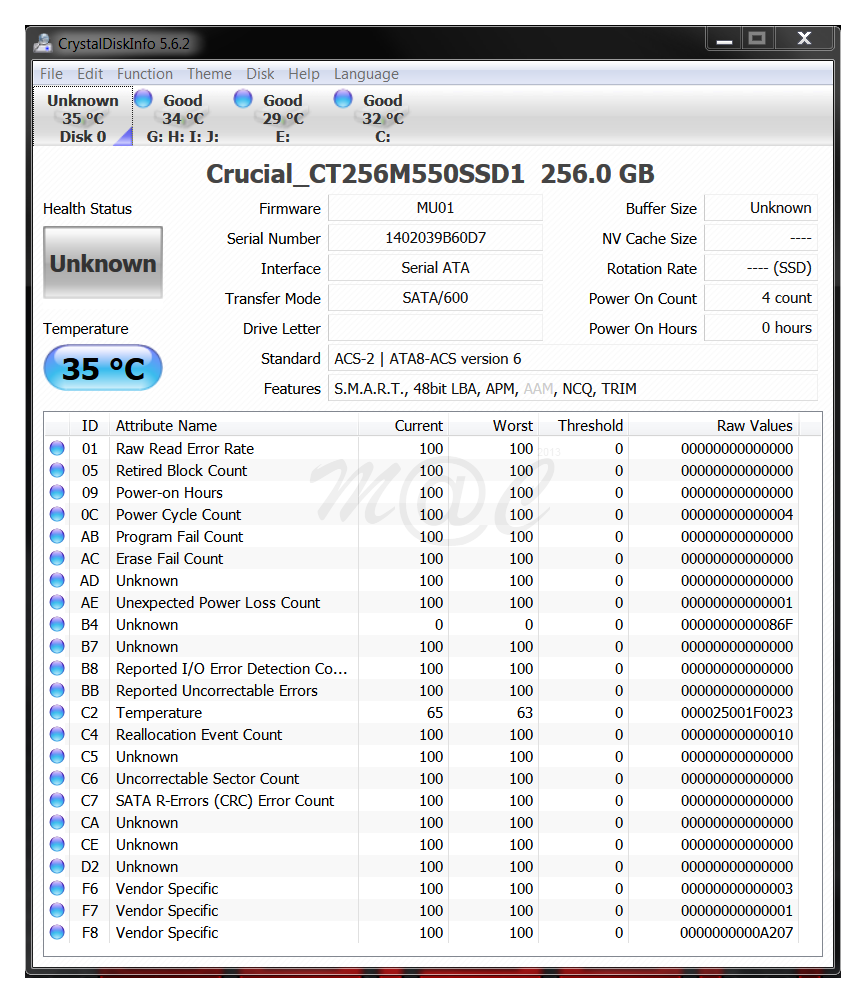Click the Crucial_CT256M550SSD1 256.0 GB model title
Viewport: 866px width, 1003px height.
click(x=430, y=174)
